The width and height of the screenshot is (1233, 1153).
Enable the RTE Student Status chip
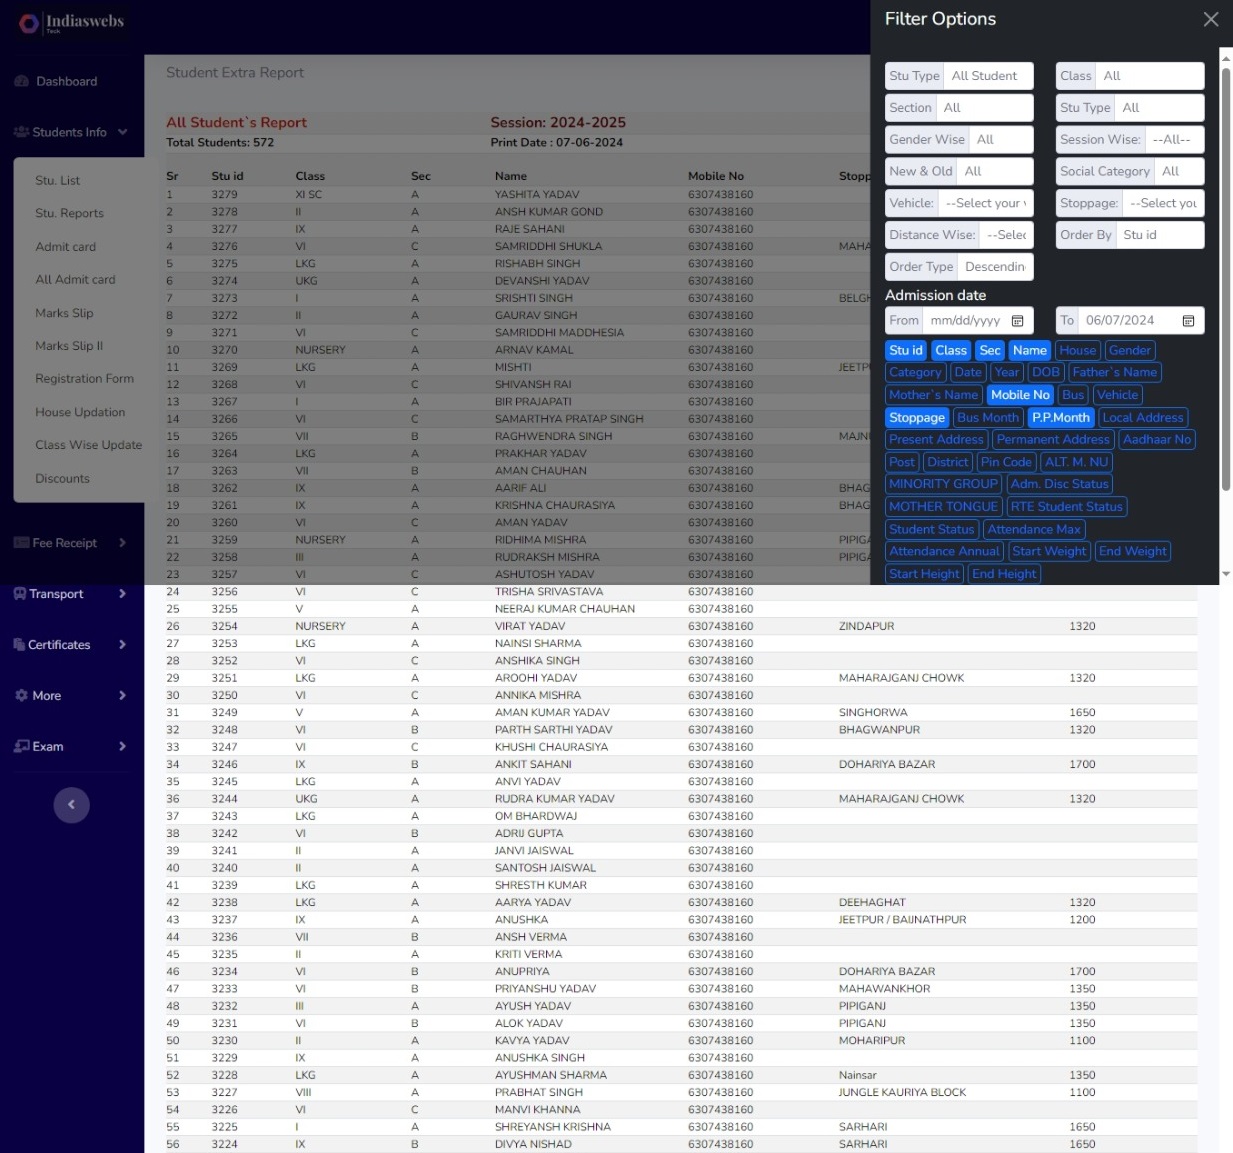tap(1067, 507)
